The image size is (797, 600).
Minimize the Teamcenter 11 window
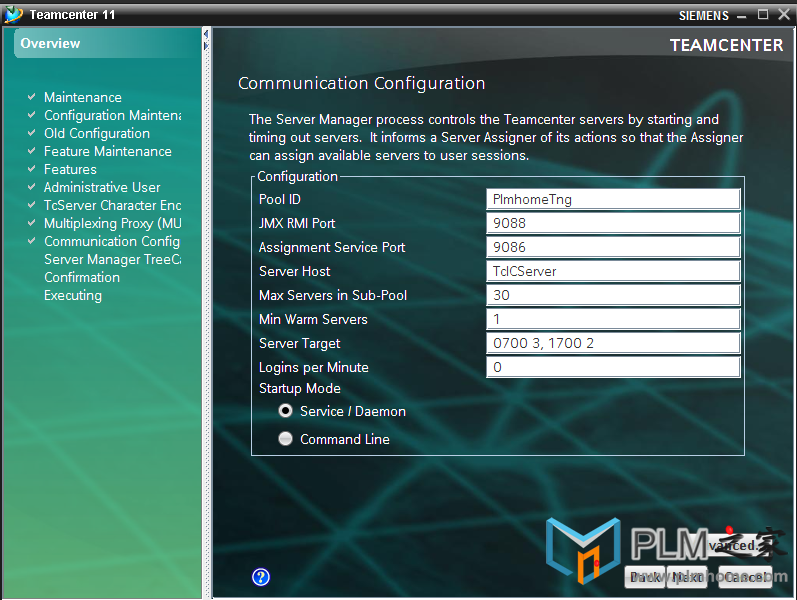[742, 16]
